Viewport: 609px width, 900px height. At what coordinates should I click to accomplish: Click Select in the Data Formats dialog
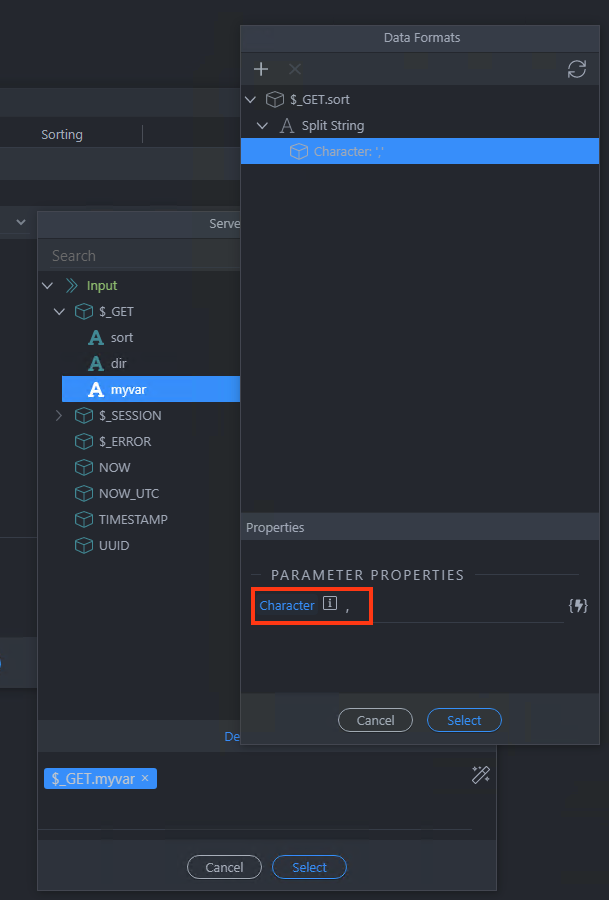[x=464, y=720]
